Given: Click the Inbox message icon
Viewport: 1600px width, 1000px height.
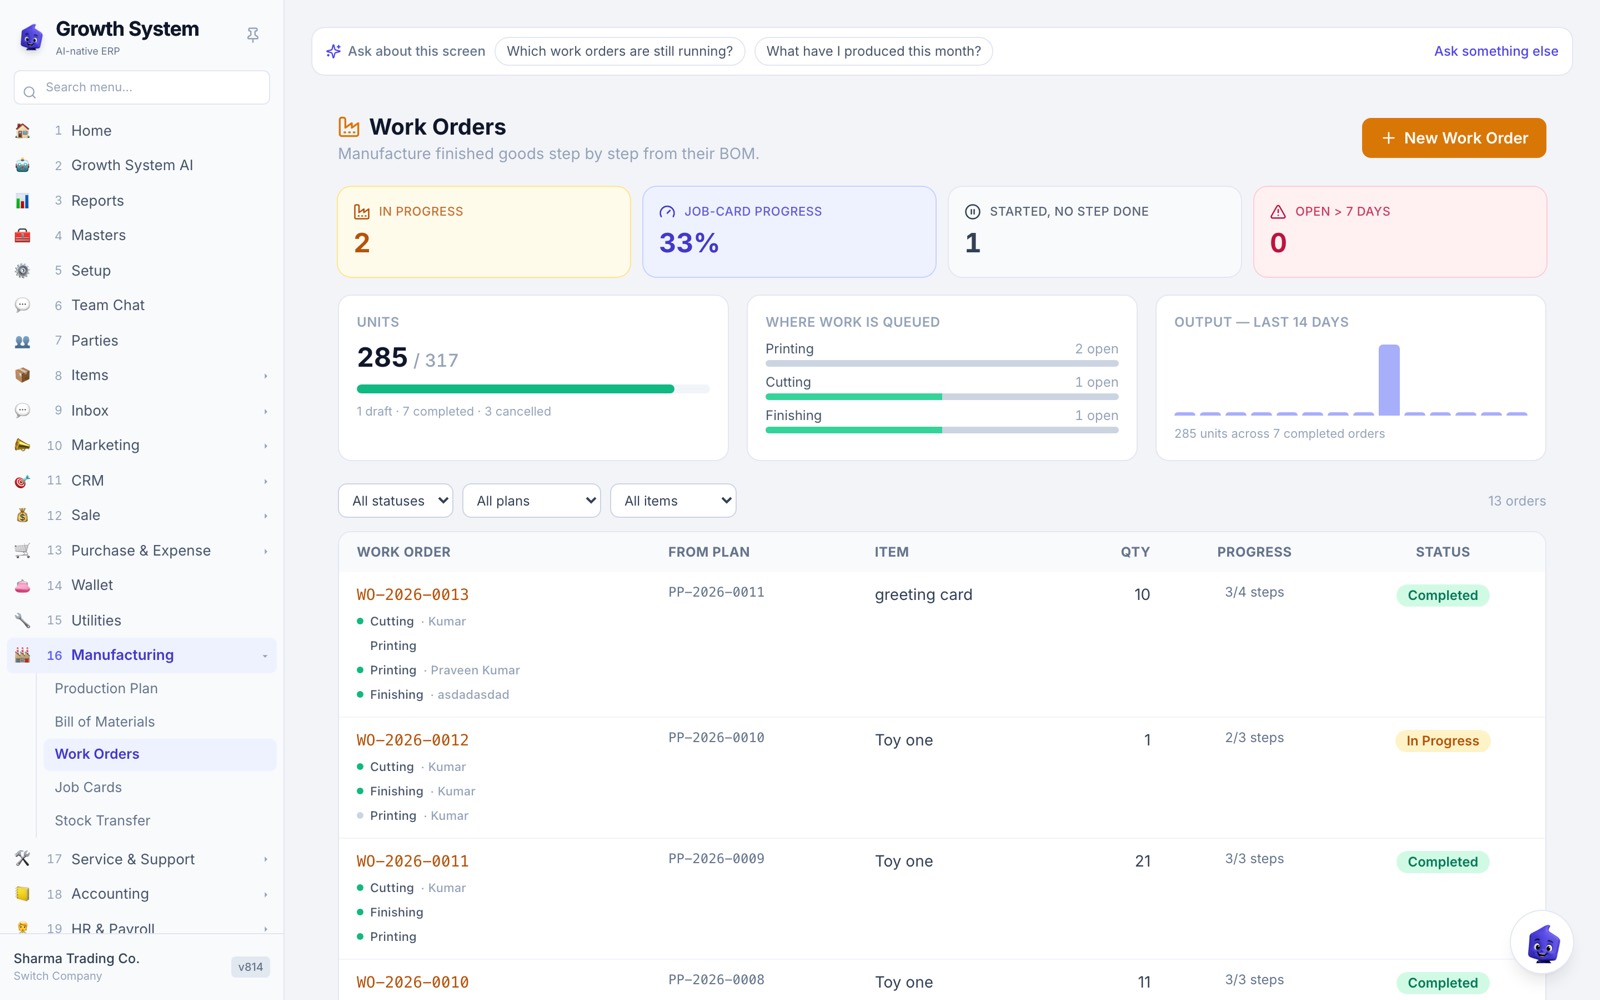Looking at the screenshot, I should pyautogui.click(x=23, y=411).
